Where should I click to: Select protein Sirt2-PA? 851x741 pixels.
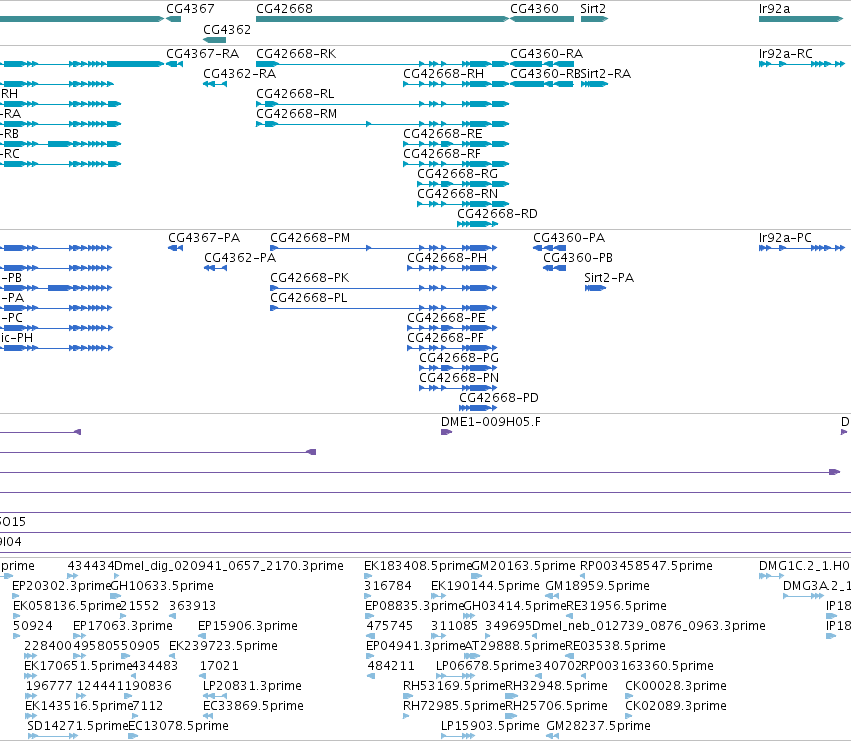[595, 288]
